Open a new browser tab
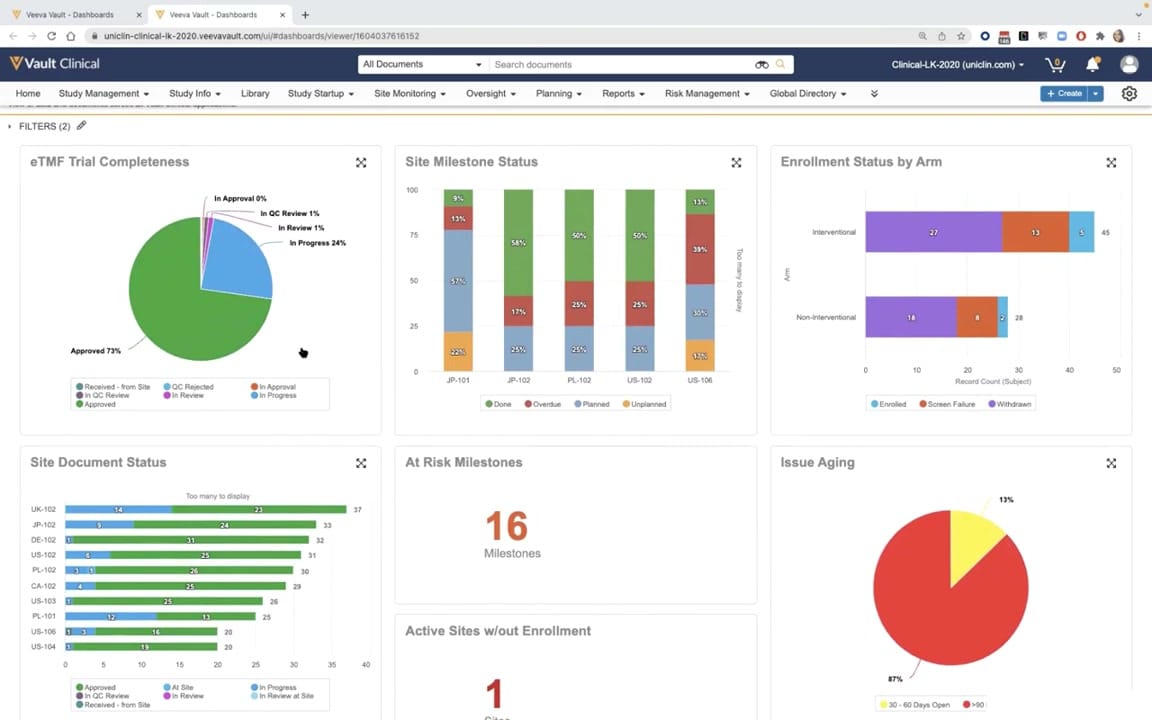Screen dimensions: 1152x720 (305, 15)
